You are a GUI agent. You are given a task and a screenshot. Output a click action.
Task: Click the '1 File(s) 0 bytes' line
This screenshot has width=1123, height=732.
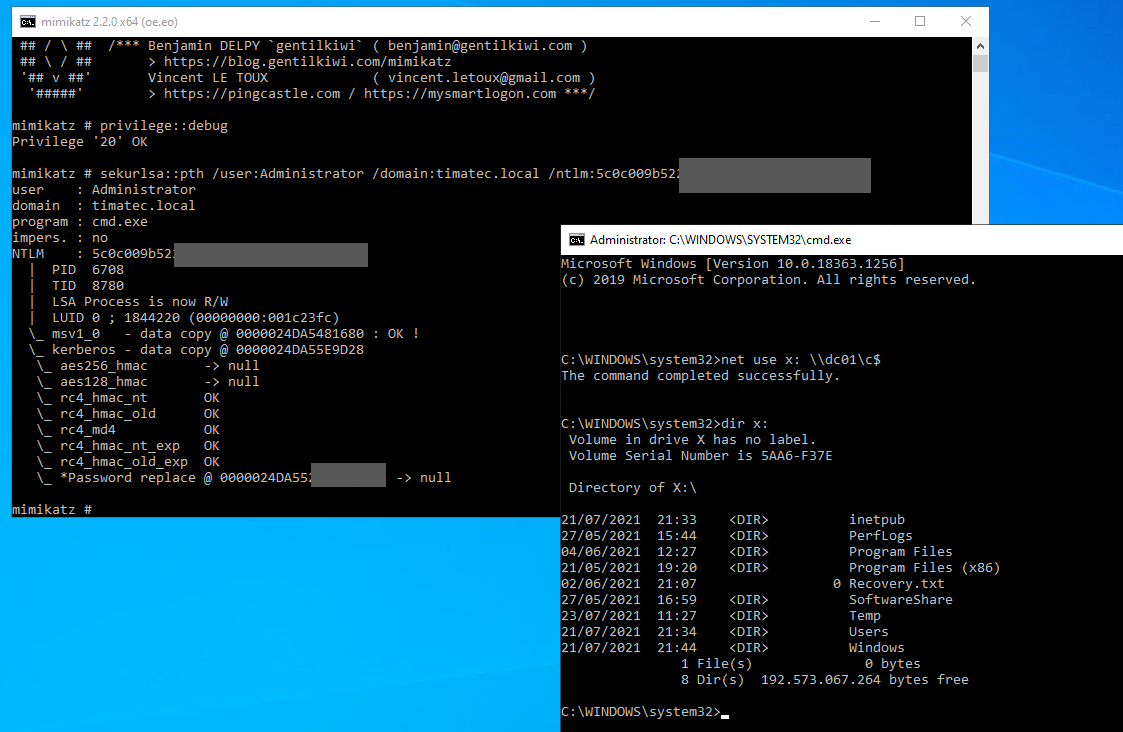[x=801, y=664]
